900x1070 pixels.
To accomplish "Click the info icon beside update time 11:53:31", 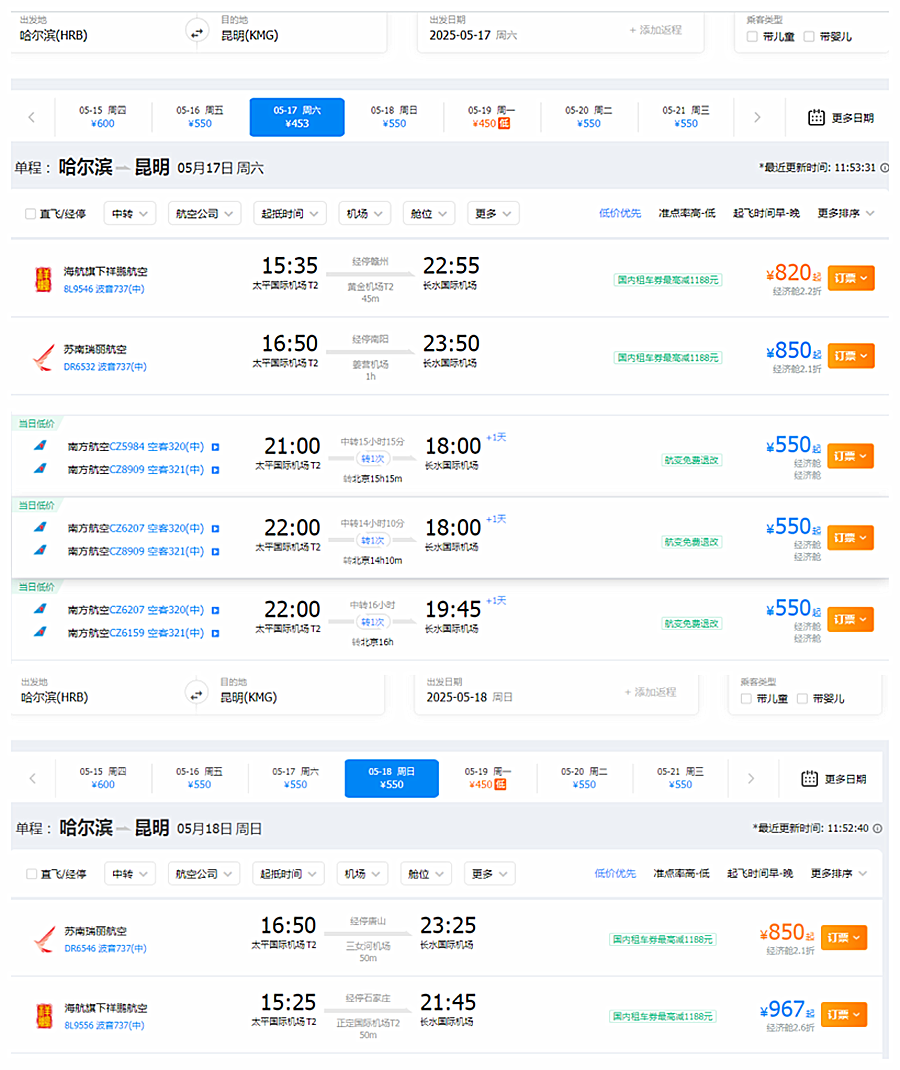I will (x=884, y=168).
